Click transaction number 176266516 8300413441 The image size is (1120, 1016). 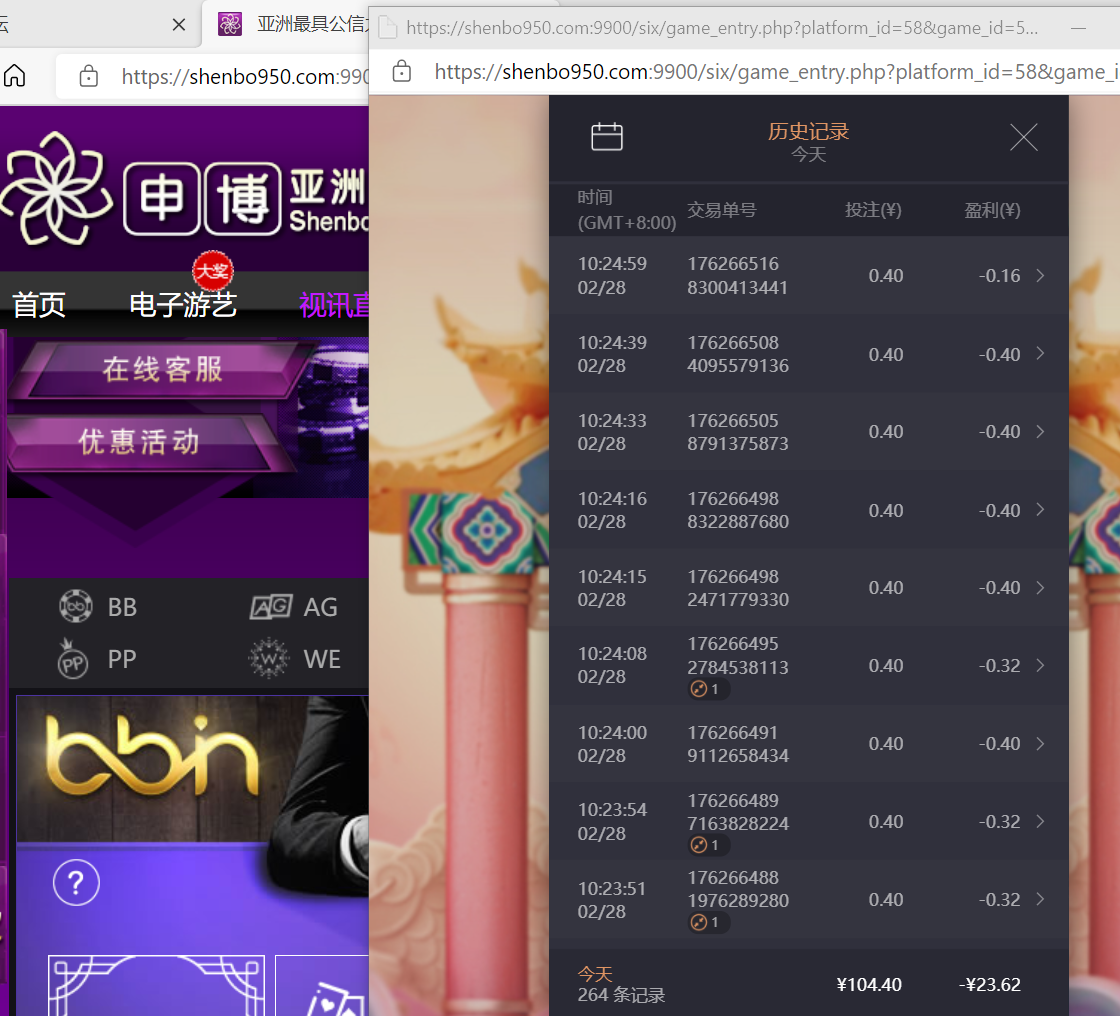737,276
